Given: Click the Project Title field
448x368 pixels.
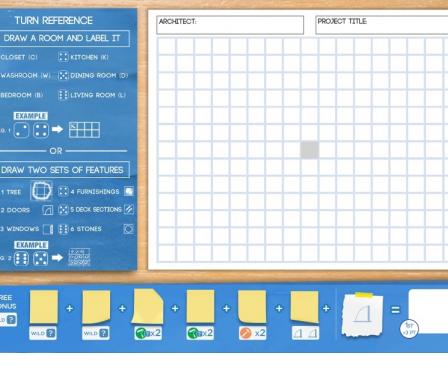Looking at the screenshot, I should [381, 25].
